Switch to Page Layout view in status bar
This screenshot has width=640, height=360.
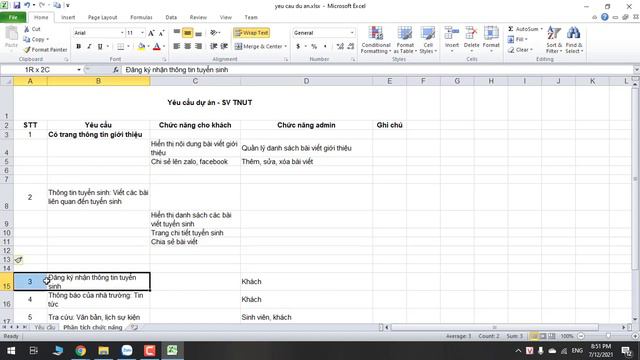pos(543,336)
